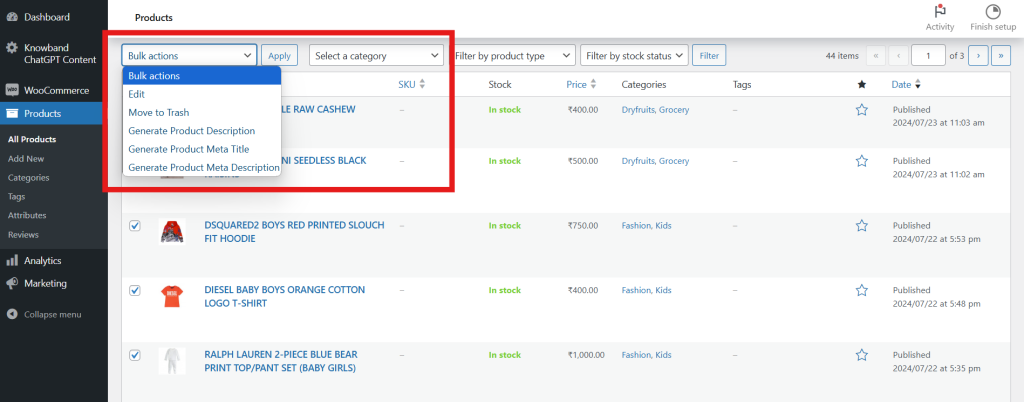Screen dimensions: 1024x402
Task: Open Categories submenu link
Action: pyautogui.click(x=29, y=178)
